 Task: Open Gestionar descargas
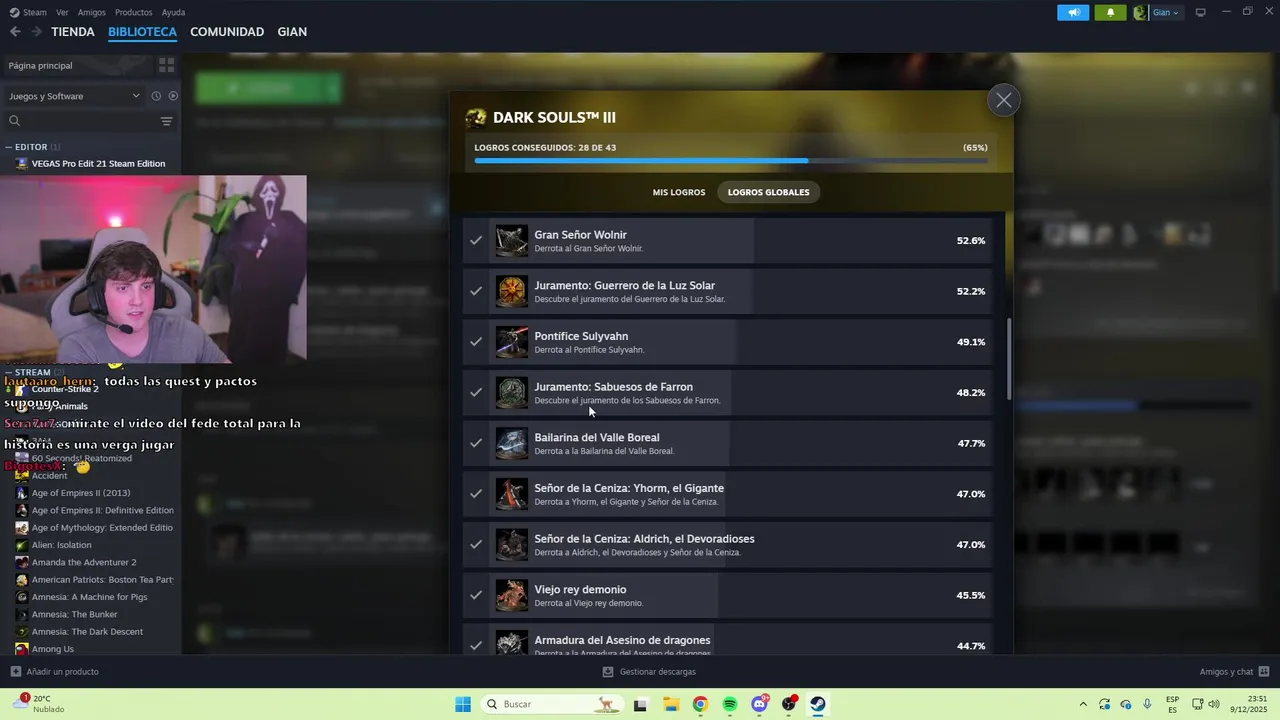coord(649,672)
